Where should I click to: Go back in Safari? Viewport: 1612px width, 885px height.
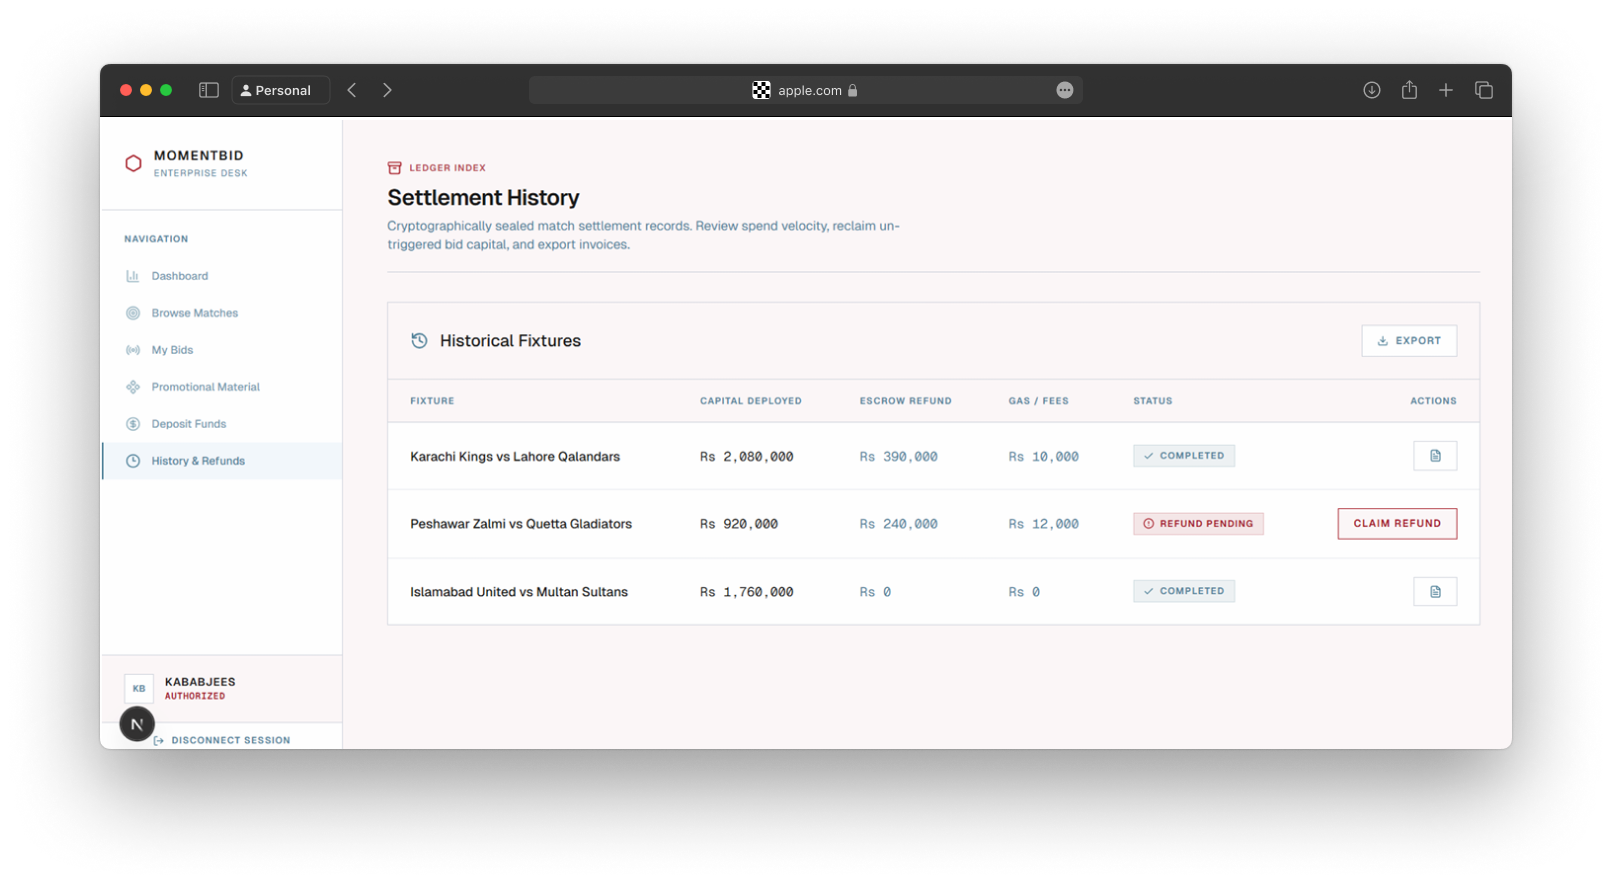coord(352,90)
